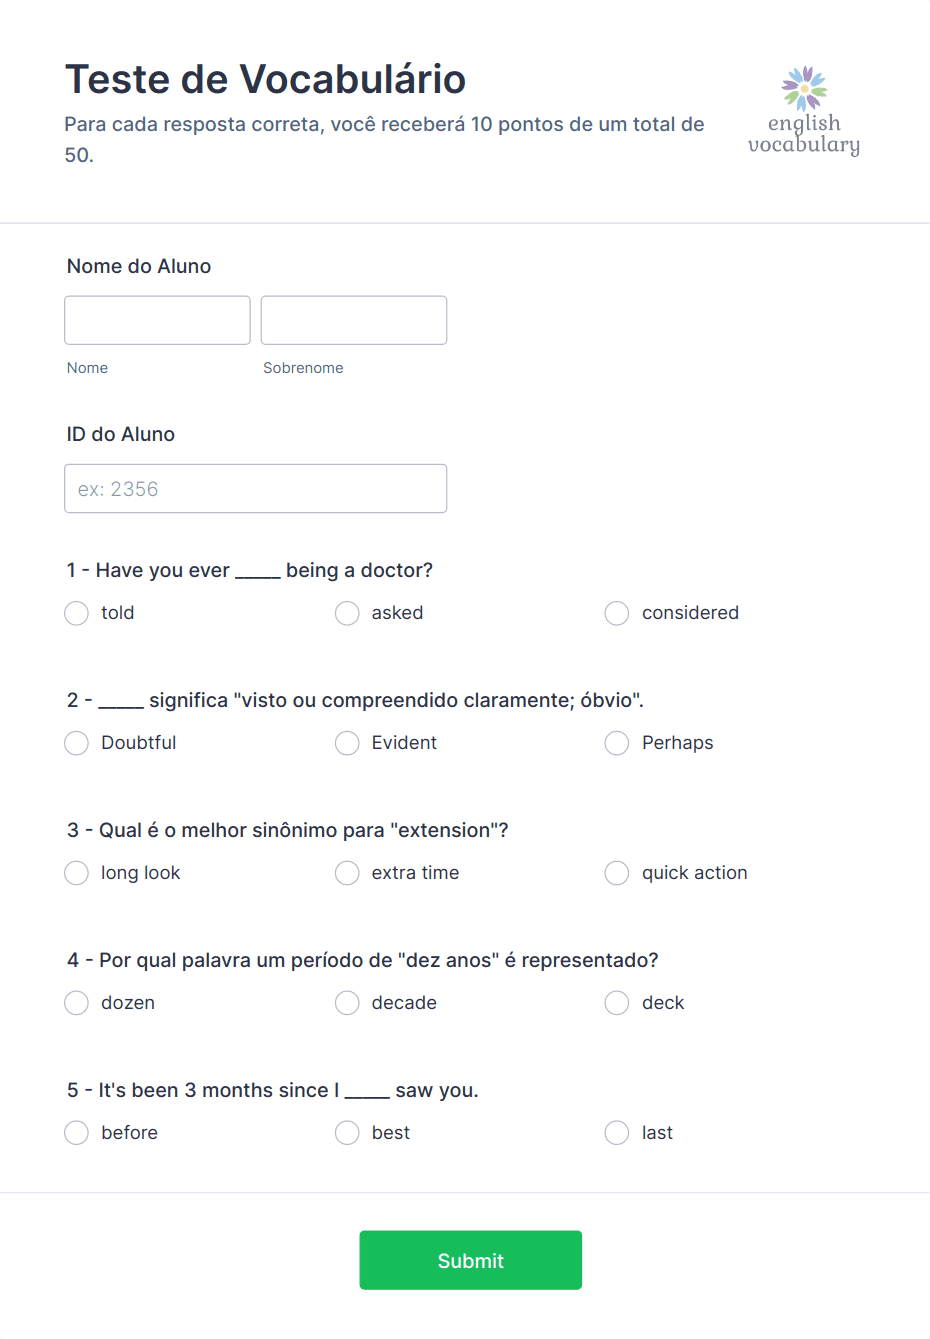Choose the 'decade' radio option
The image size is (930, 1339).
(347, 1003)
